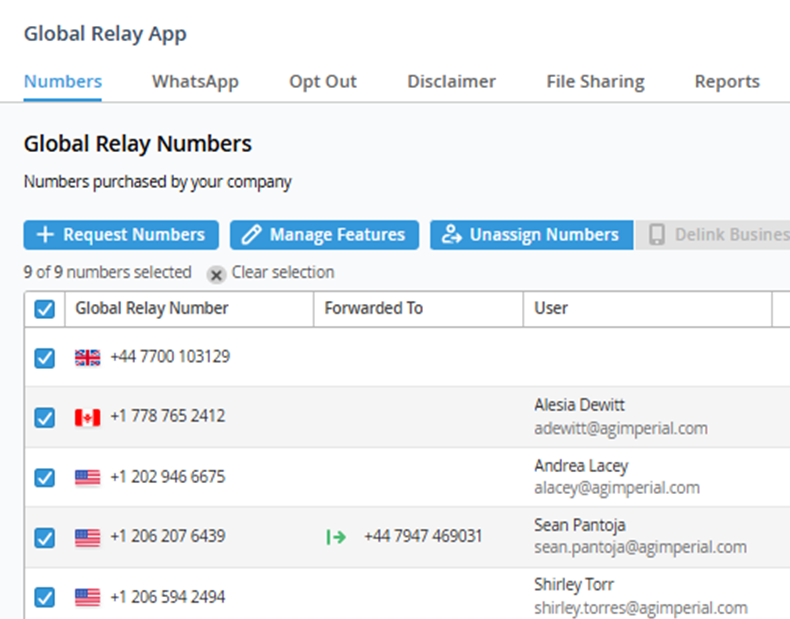The image size is (790, 619).
Task: Click the user name Andrea Lacey
Action: pos(581,466)
